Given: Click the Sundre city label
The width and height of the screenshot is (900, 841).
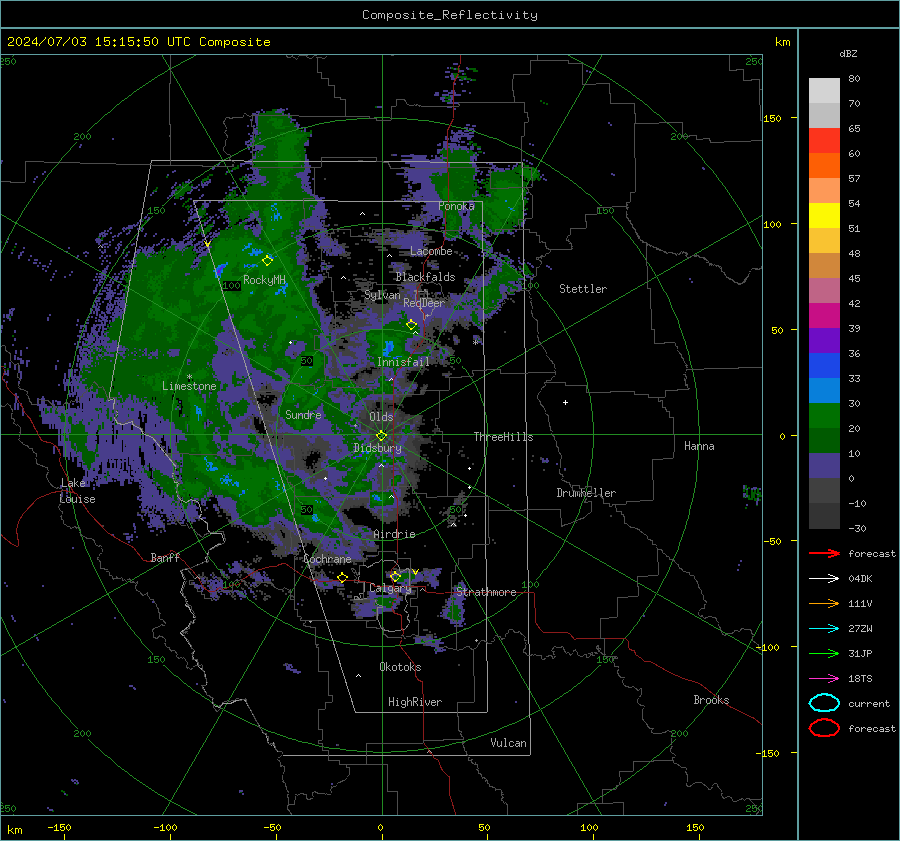Looking at the screenshot, I should [x=303, y=414].
